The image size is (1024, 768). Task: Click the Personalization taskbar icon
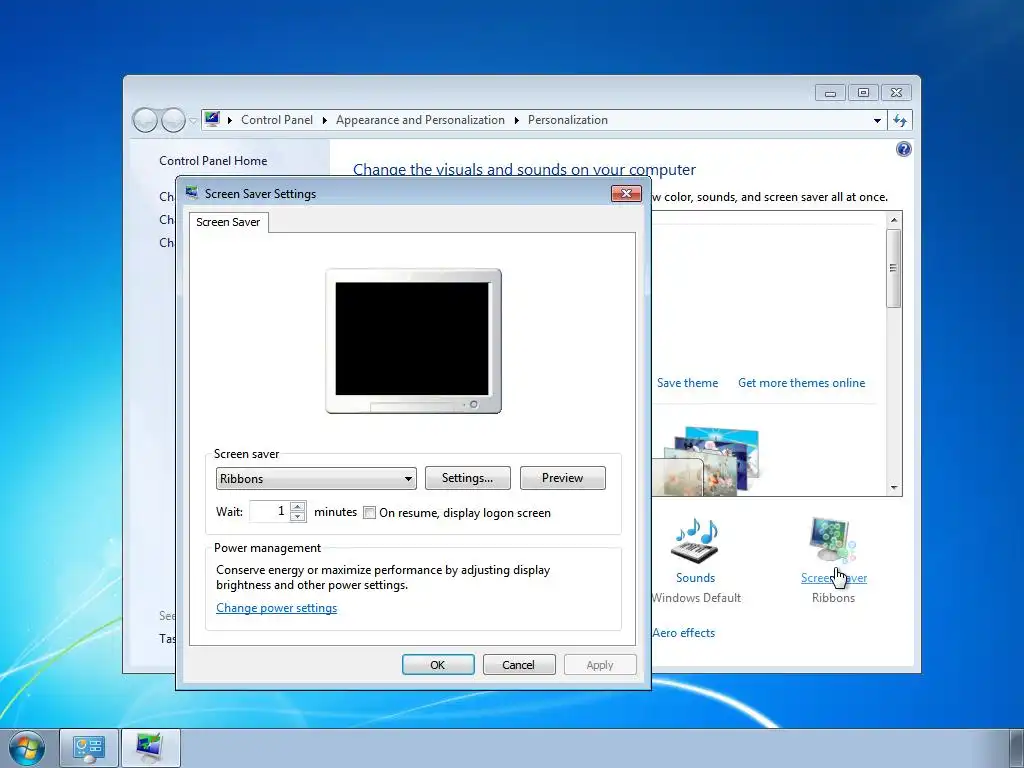pos(150,748)
